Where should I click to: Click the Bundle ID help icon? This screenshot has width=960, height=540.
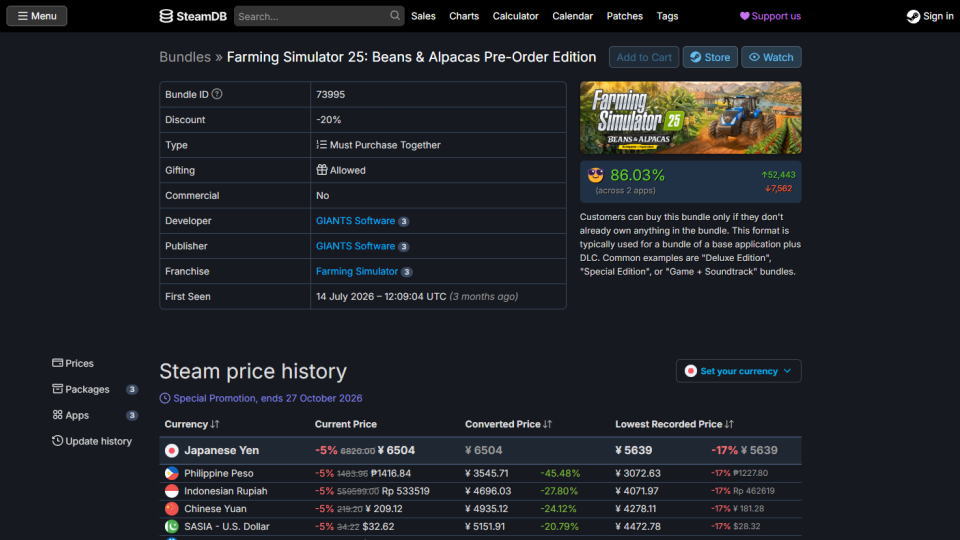pyautogui.click(x=217, y=94)
